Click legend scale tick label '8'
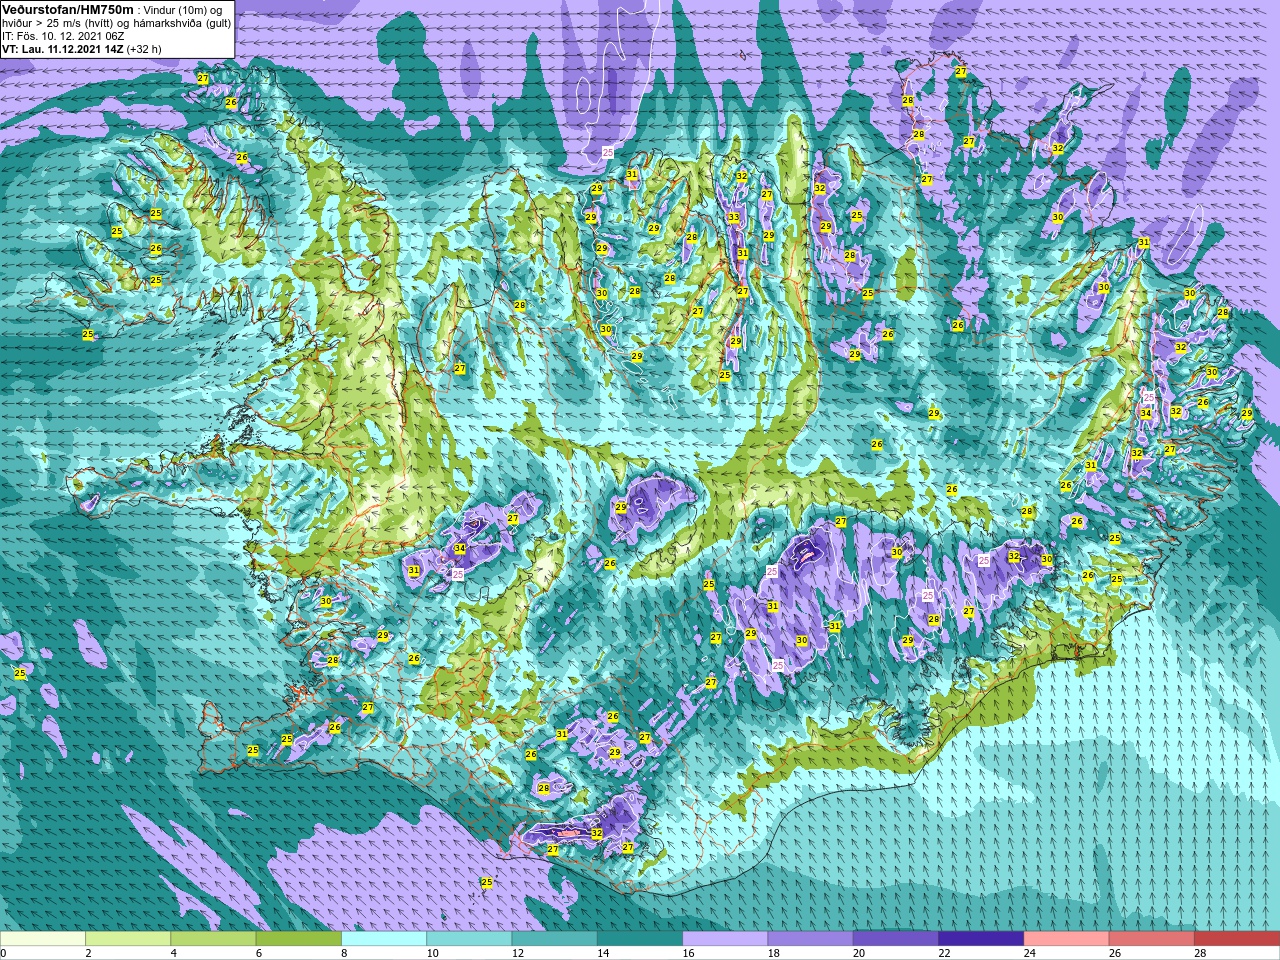1280x960 pixels. point(345,953)
